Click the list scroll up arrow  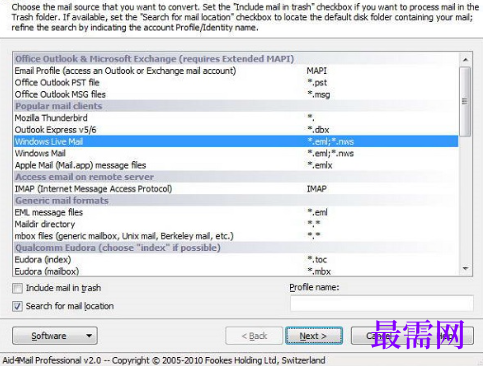[x=465, y=60]
